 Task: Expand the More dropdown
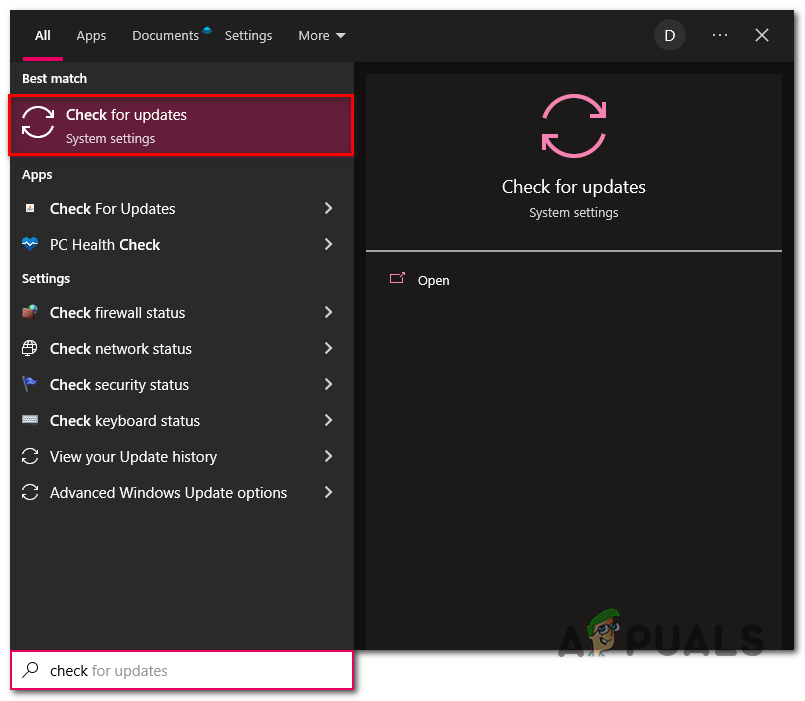pos(322,35)
